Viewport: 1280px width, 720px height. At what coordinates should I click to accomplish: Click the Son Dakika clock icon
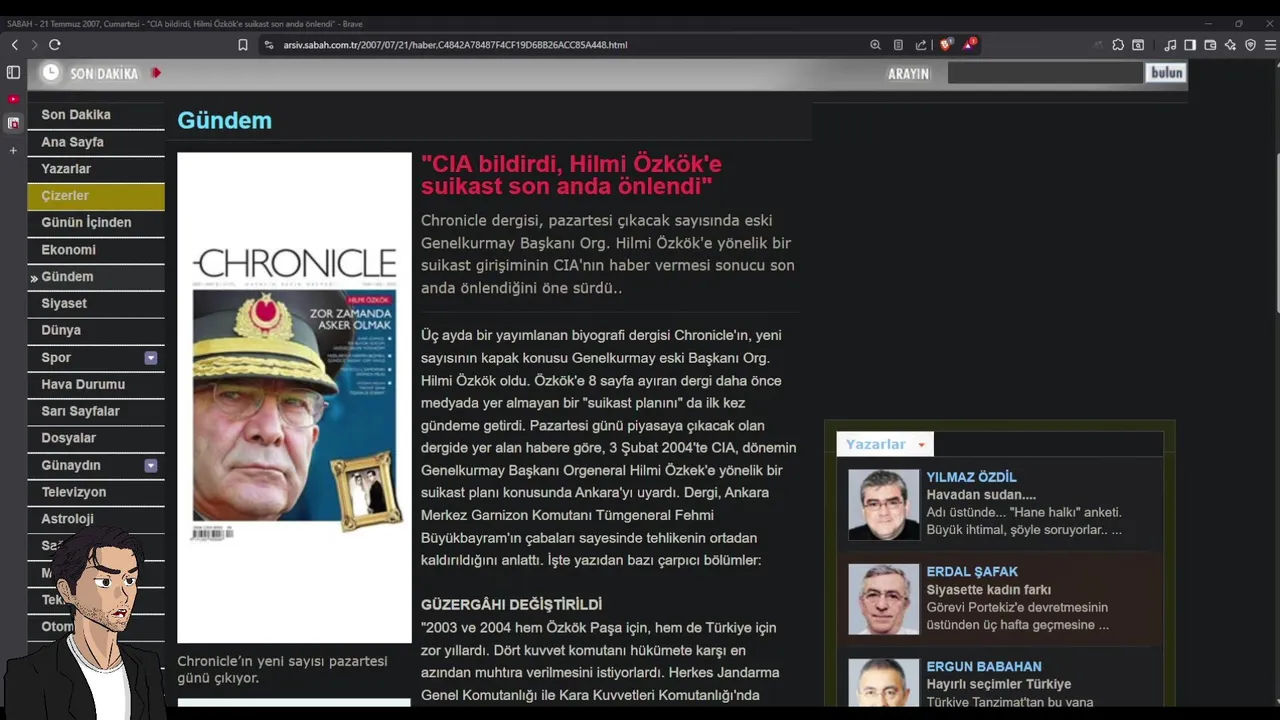coord(50,73)
